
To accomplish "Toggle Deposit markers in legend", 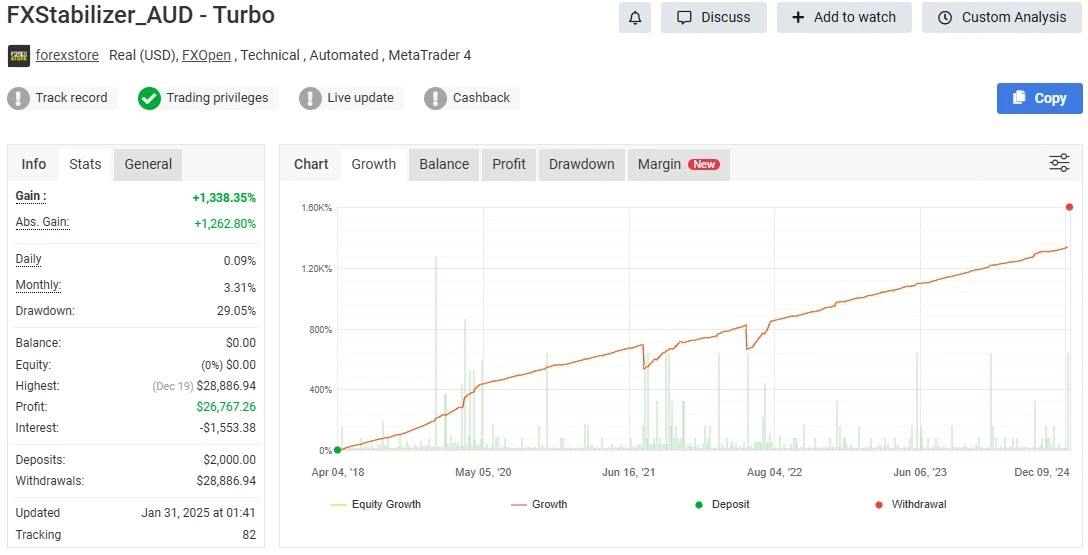I will click(721, 505).
